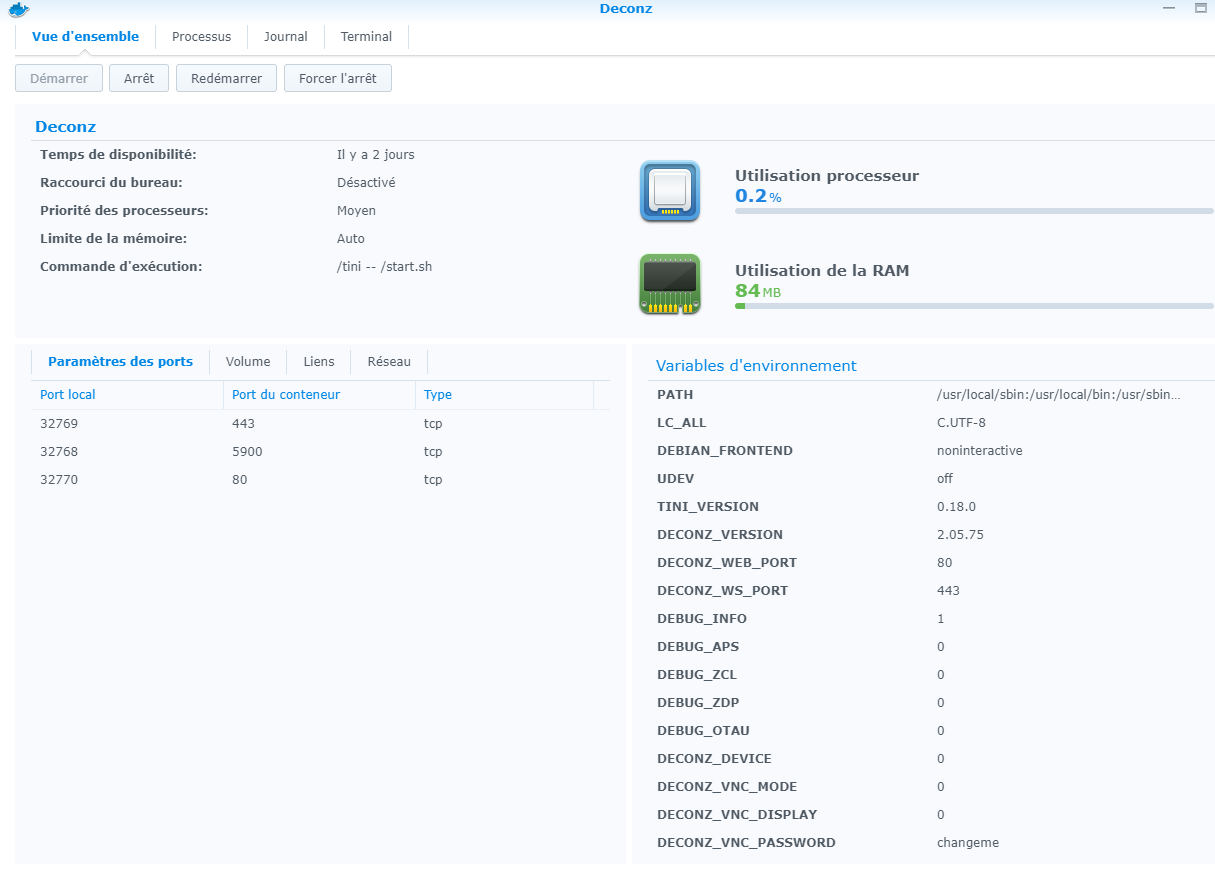
Task: Select the DEBIAN_FRONTEND variable
Action: coord(725,451)
